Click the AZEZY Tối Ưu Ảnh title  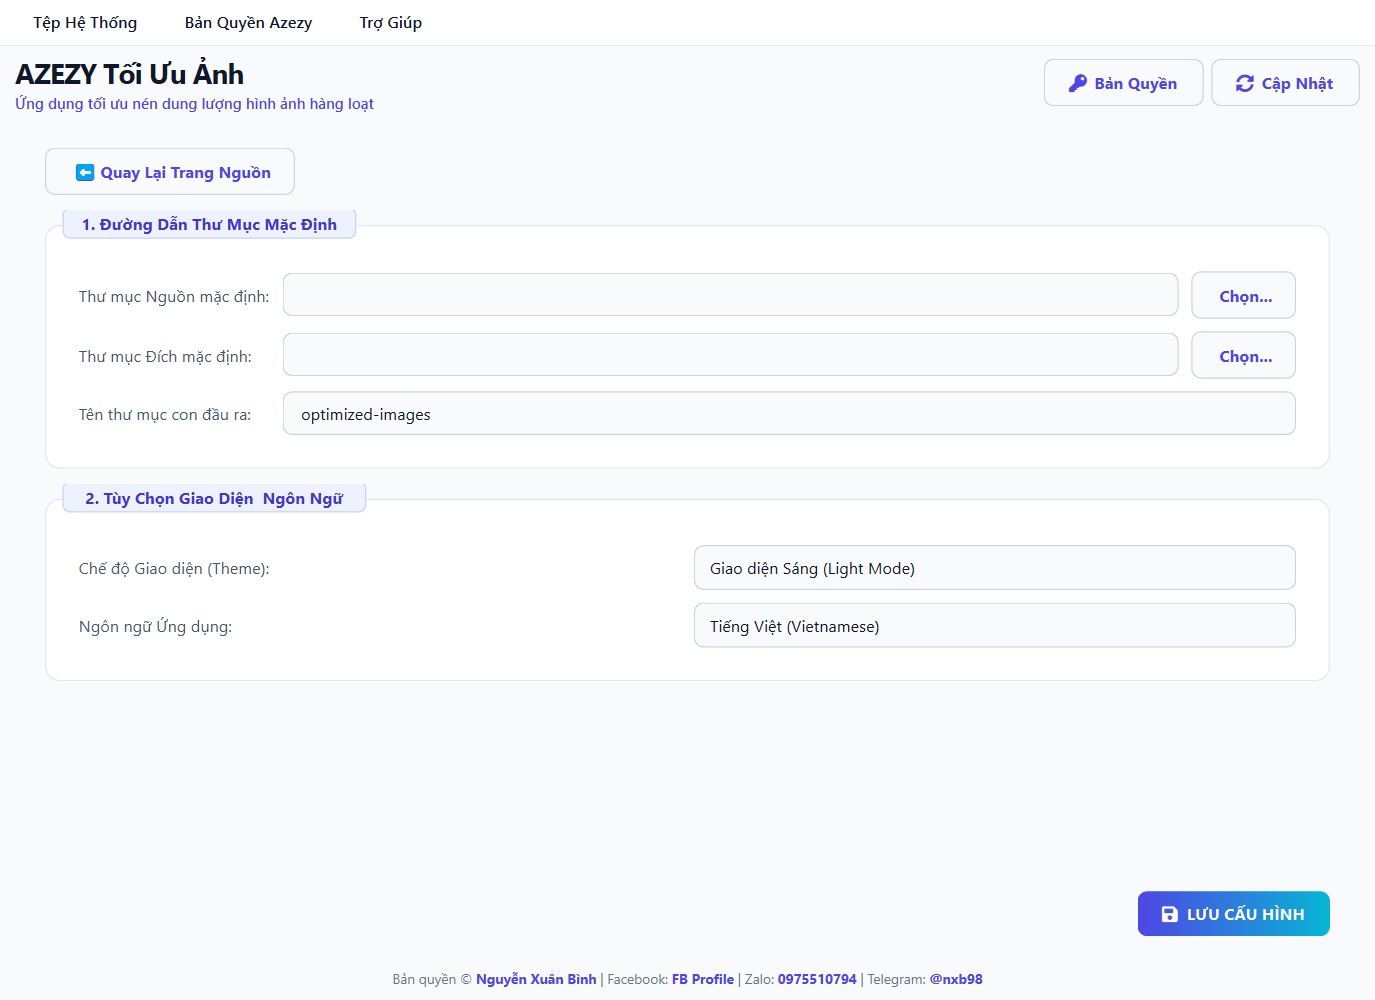(130, 74)
